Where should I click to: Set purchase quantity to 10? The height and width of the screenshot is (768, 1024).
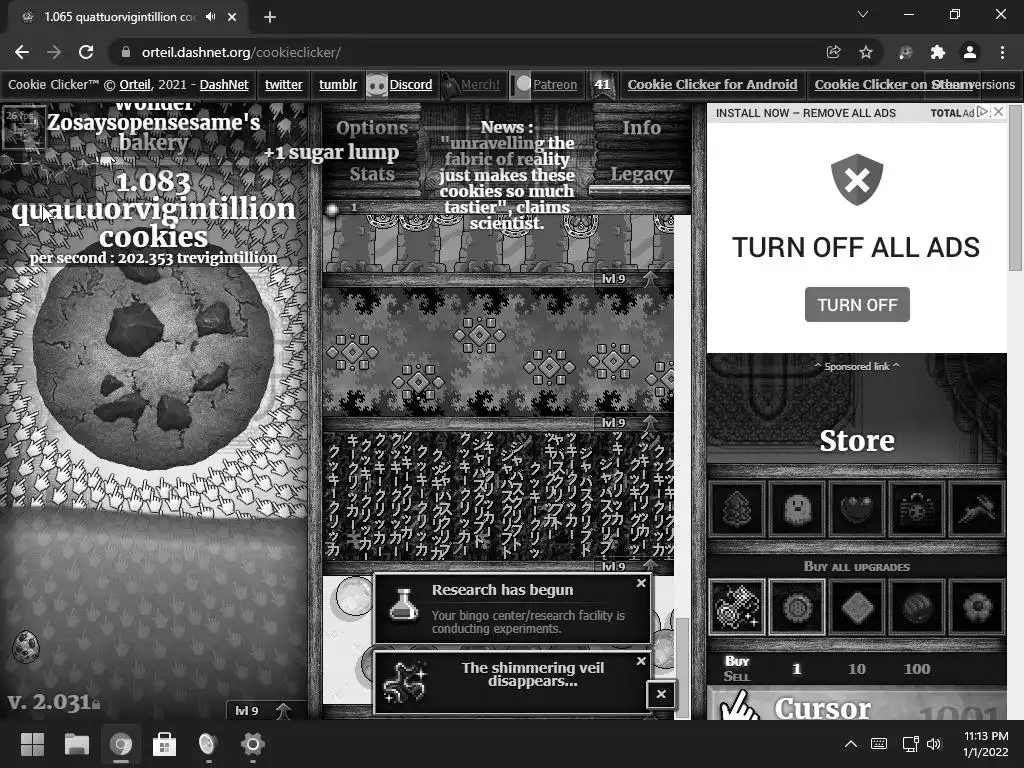pyautogui.click(x=857, y=669)
